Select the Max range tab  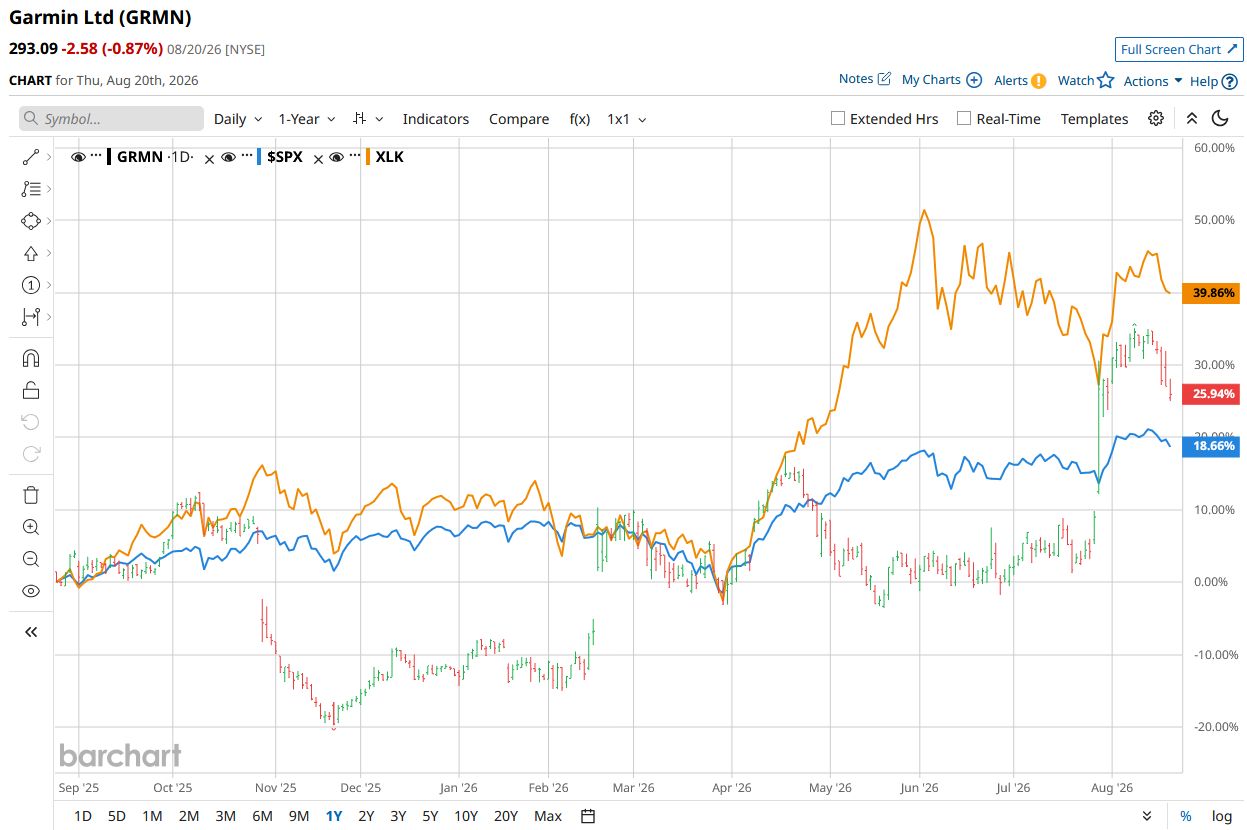coord(548,816)
